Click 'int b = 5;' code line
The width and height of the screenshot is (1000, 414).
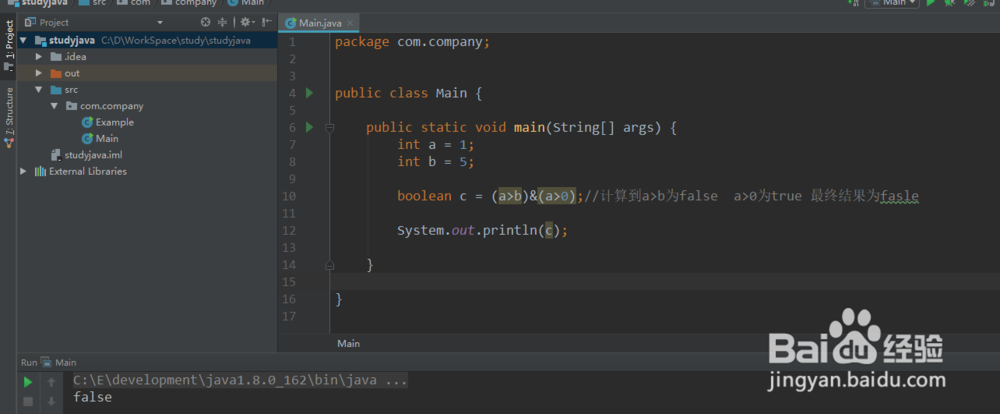(436, 162)
